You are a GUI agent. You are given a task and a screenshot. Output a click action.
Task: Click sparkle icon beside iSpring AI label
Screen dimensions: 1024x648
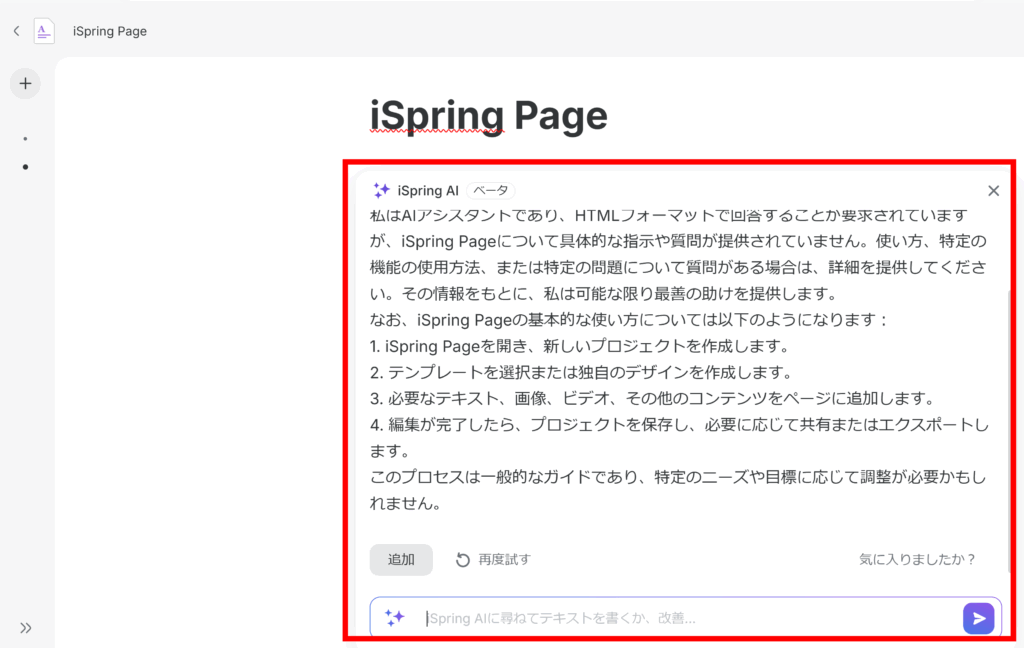click(x=381, y=190)
